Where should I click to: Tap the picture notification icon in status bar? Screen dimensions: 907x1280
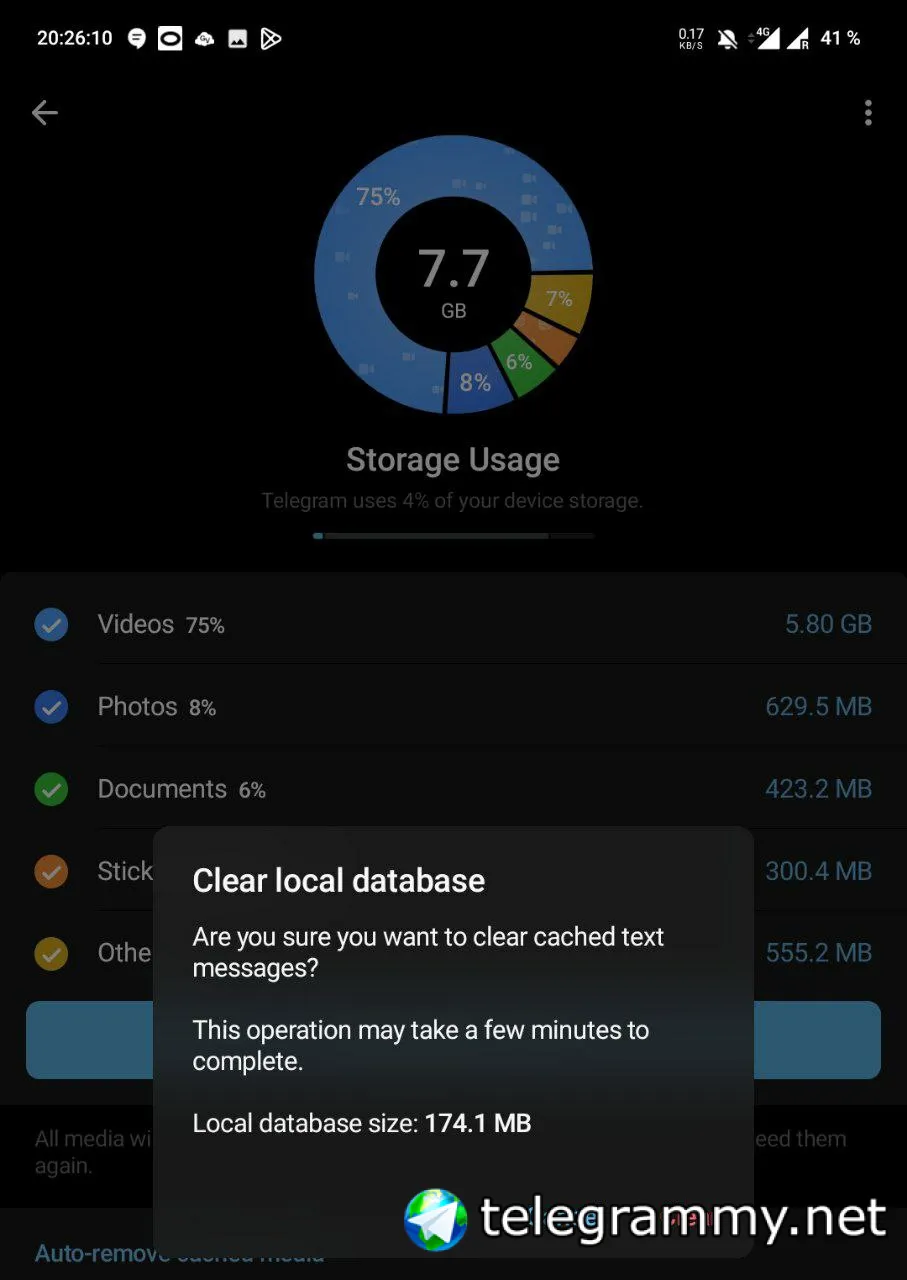tap(237, 39)
